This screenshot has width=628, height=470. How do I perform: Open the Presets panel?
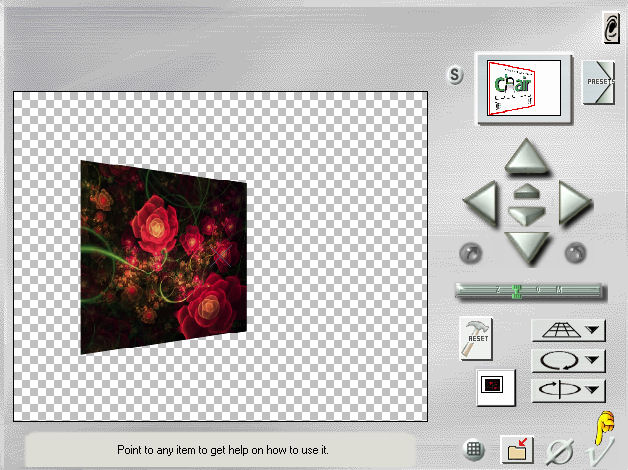(598, 82)
